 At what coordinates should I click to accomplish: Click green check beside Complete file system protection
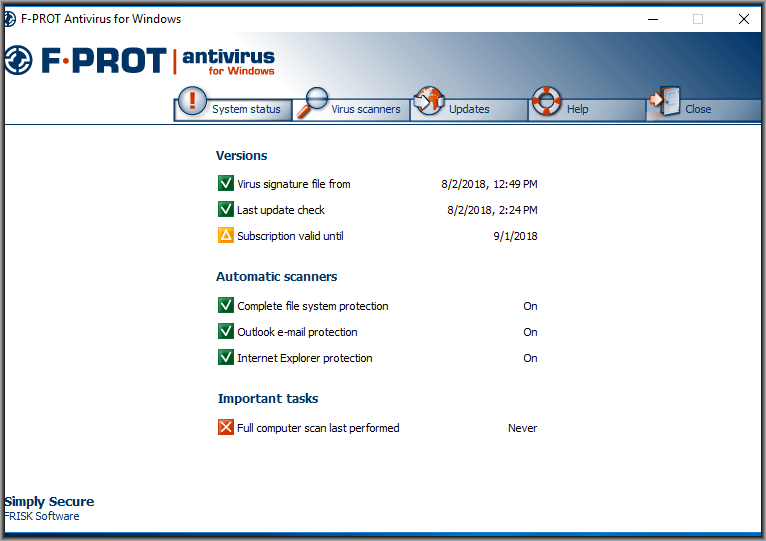pyautogui.click(x=226, y=305)
